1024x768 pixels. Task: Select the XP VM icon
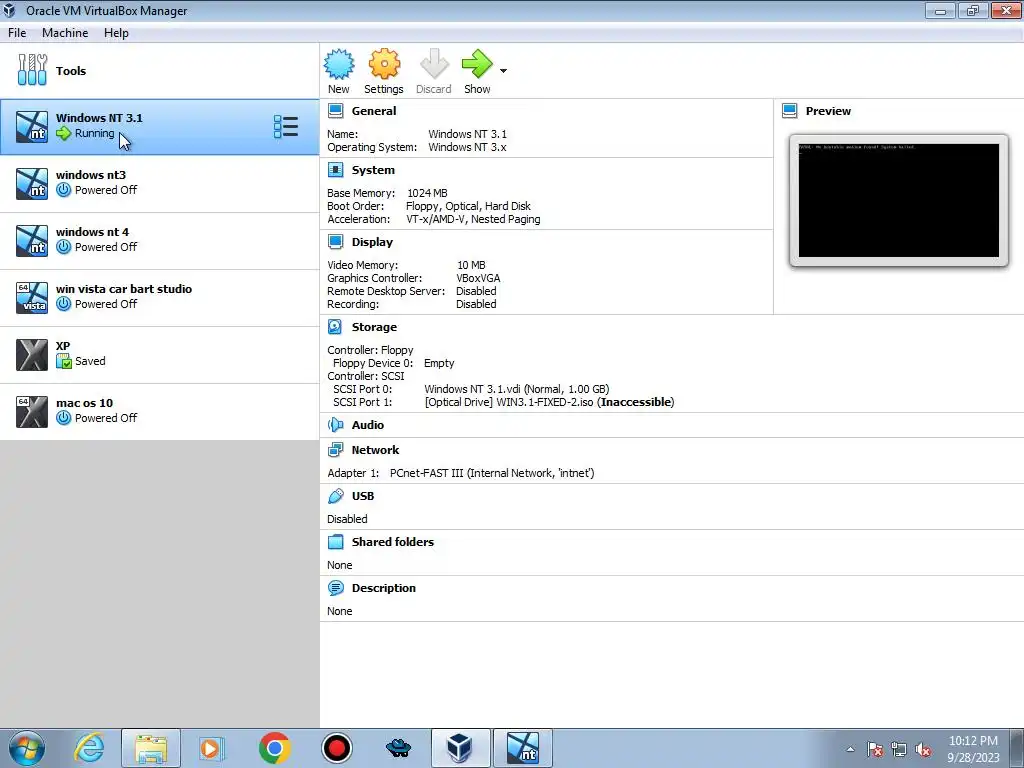point(32,355)
